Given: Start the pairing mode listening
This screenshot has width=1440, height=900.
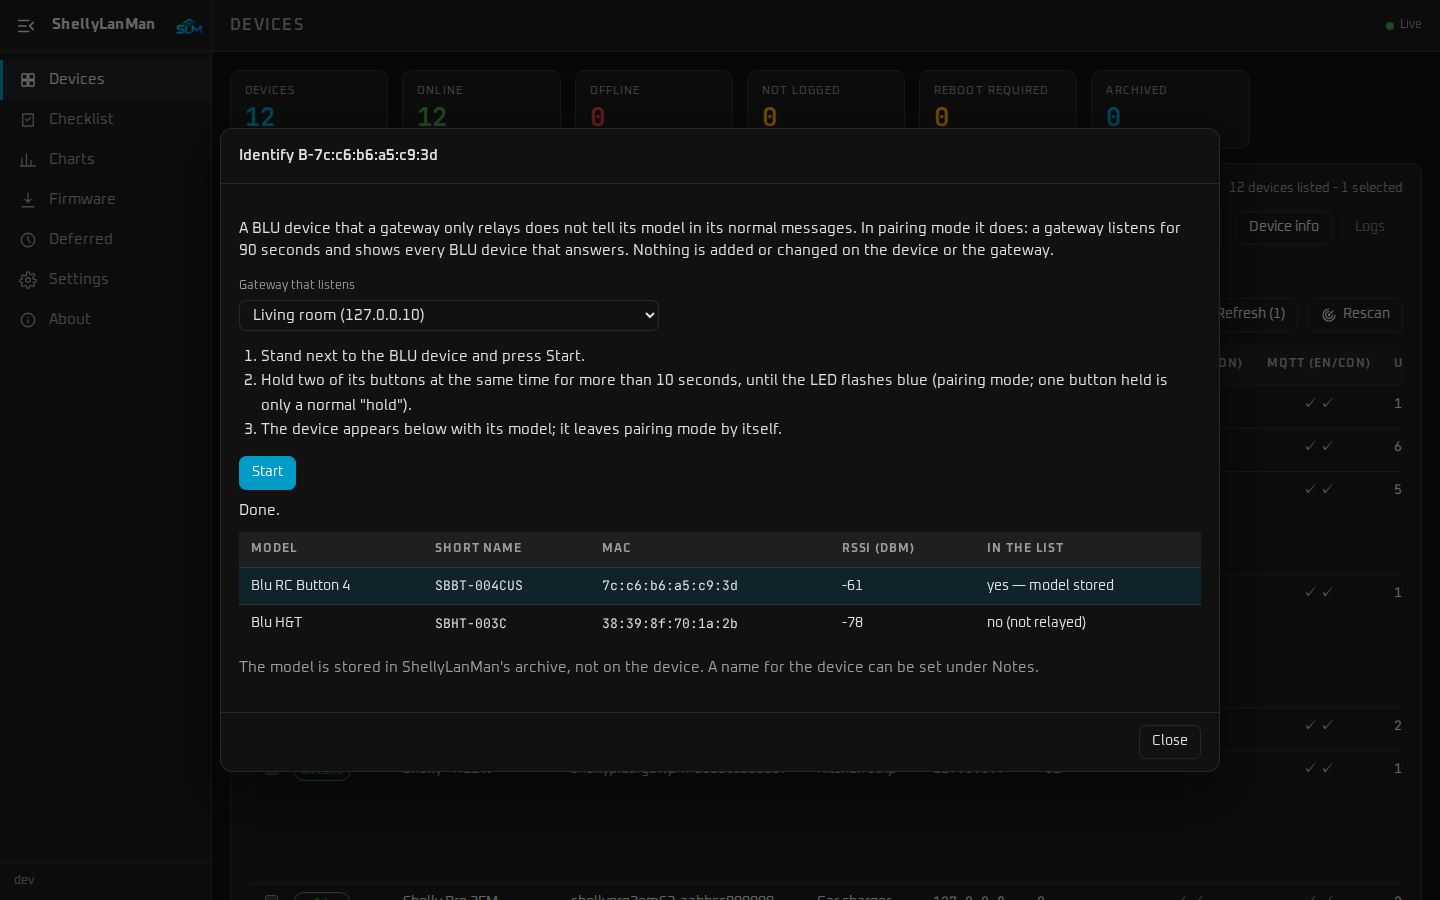Looking at the screenshot, I should point(267,472).
